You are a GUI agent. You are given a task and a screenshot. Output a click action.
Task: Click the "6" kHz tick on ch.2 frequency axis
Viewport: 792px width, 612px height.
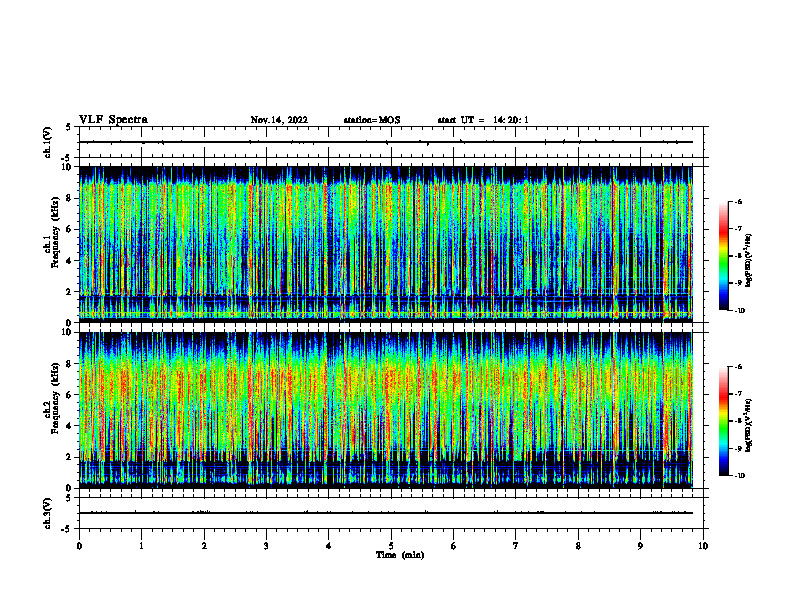(x=70, y=395)
